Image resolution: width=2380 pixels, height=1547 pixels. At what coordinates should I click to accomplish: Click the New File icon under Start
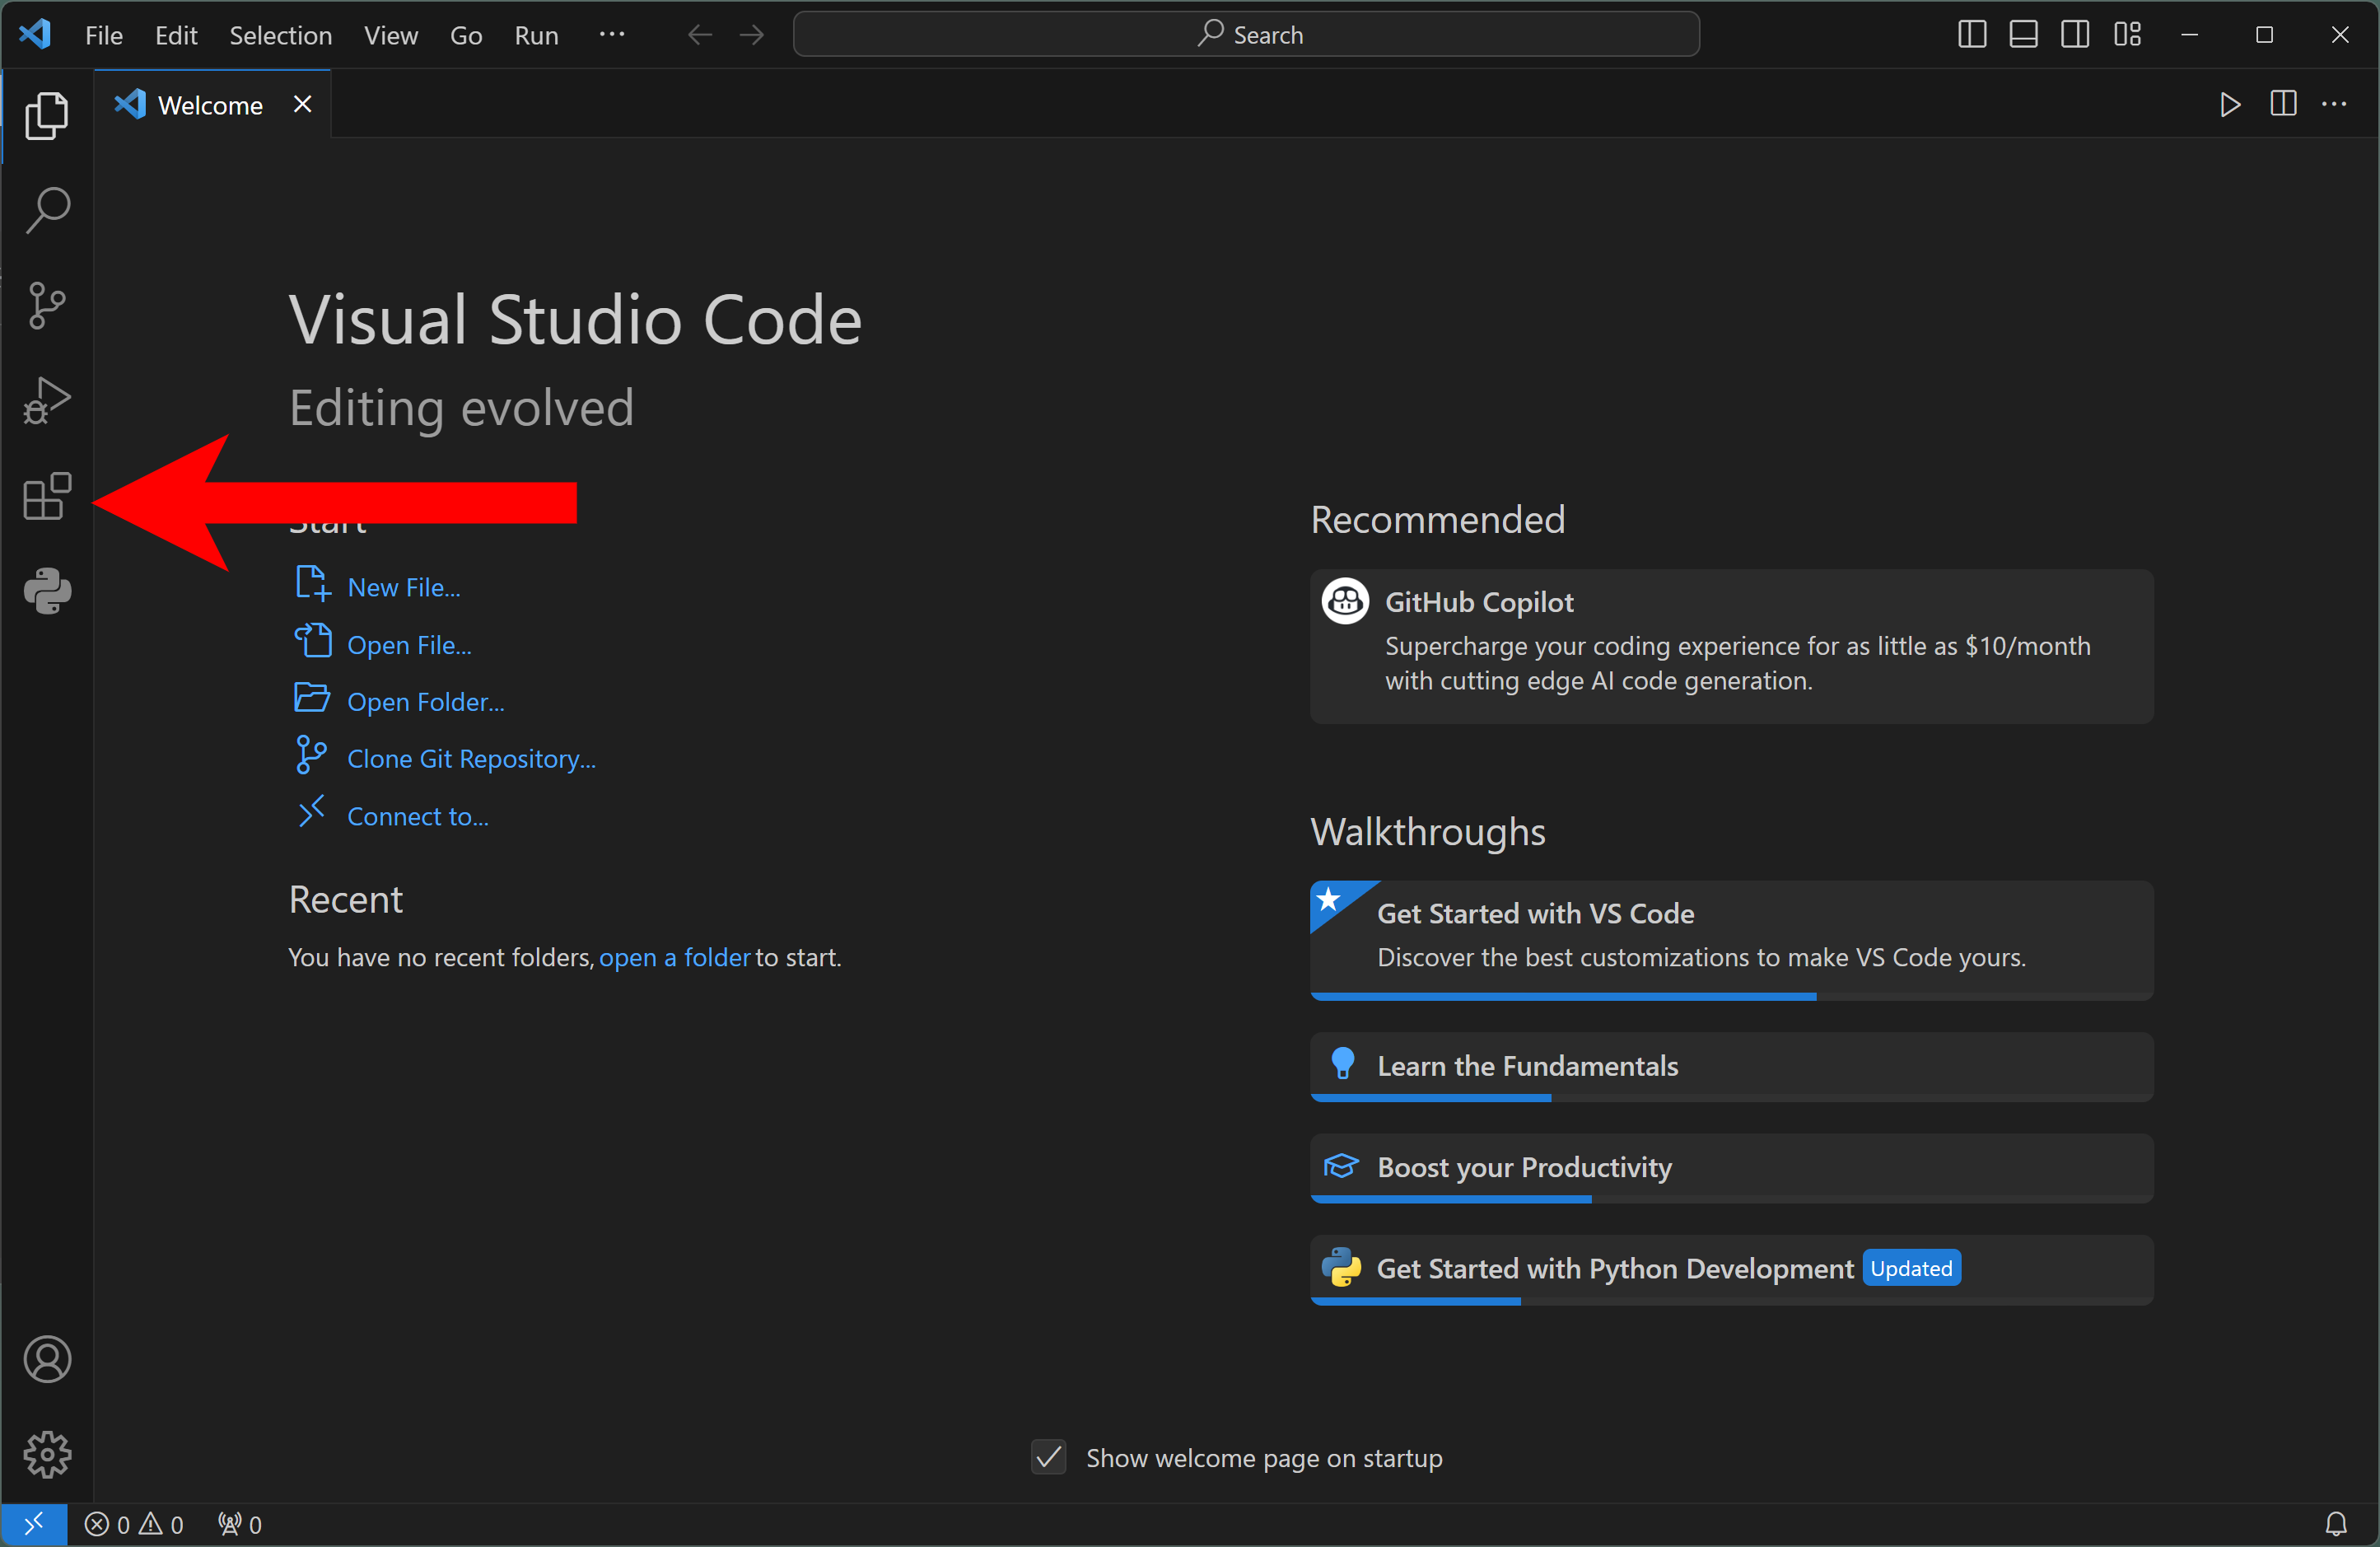[x=312, y=583]
